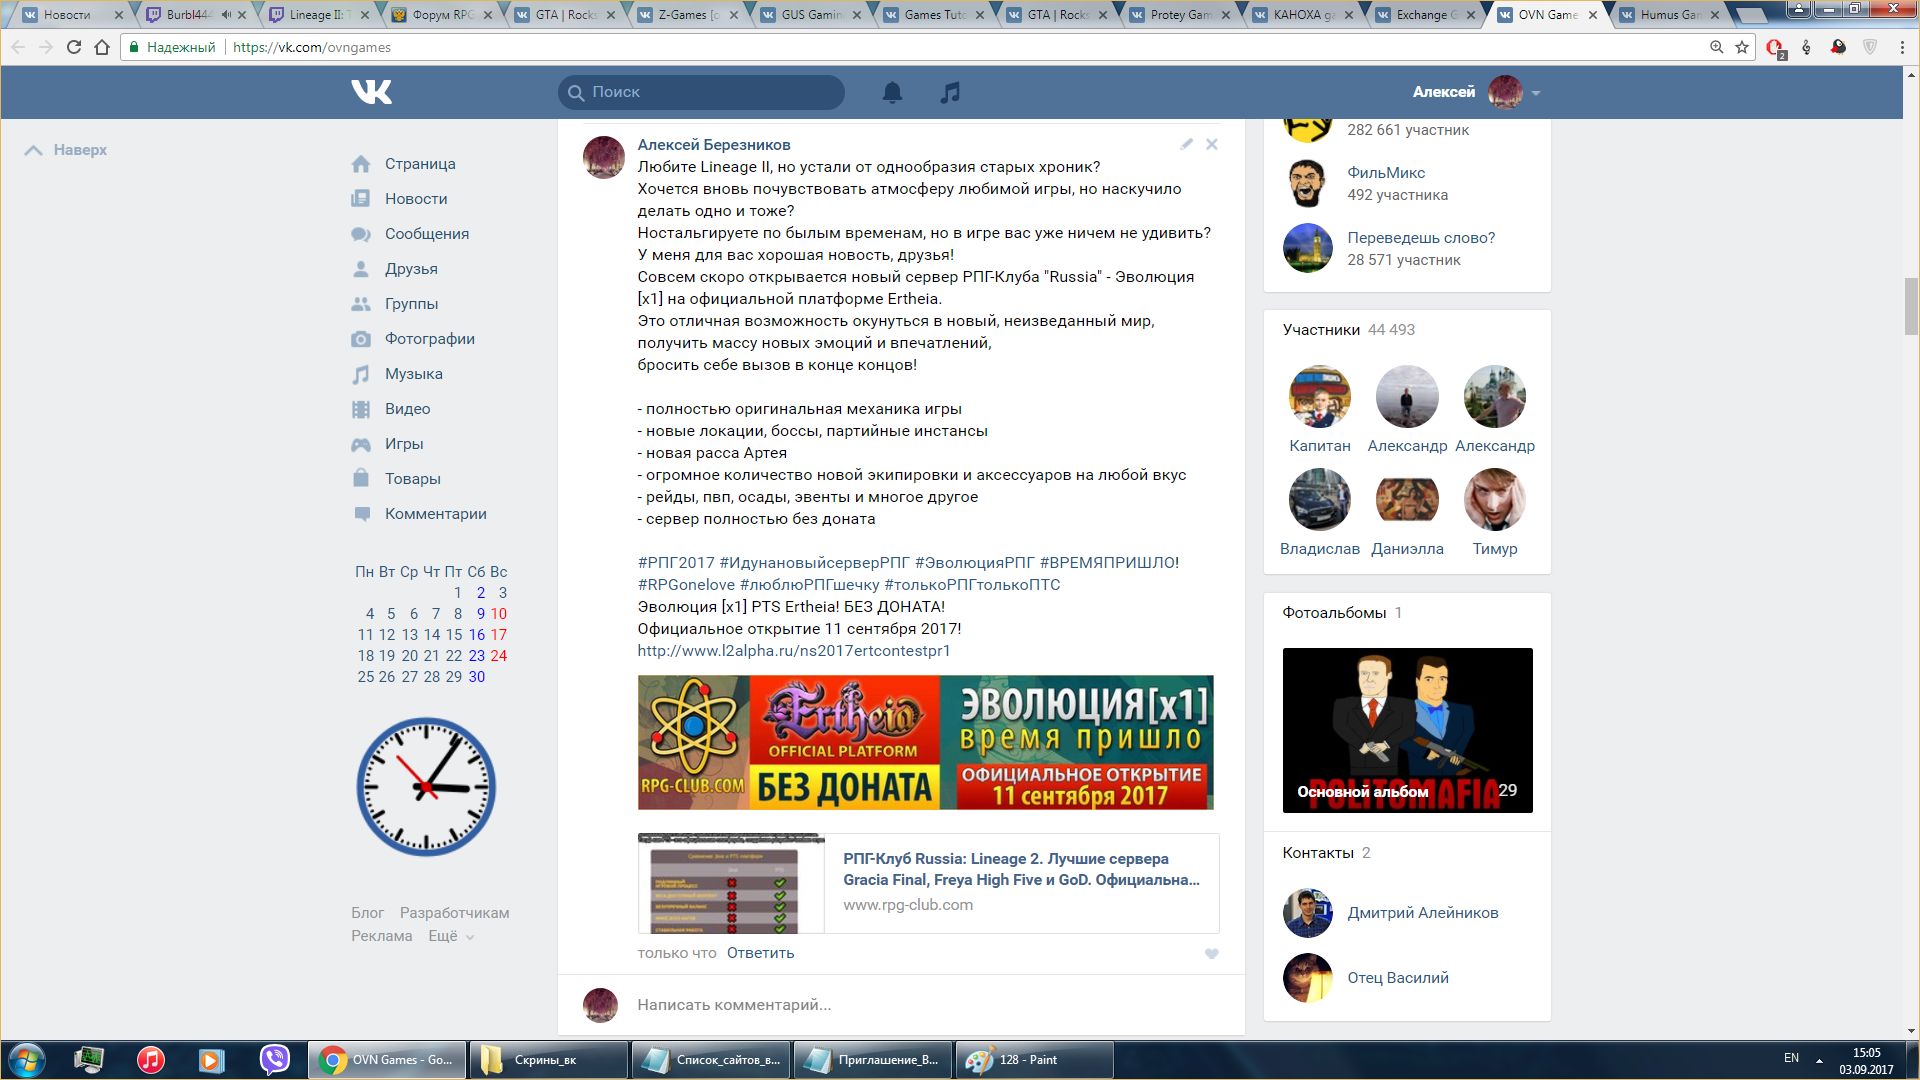Open РПГ-Клуб Russia link preview title

1021,869
